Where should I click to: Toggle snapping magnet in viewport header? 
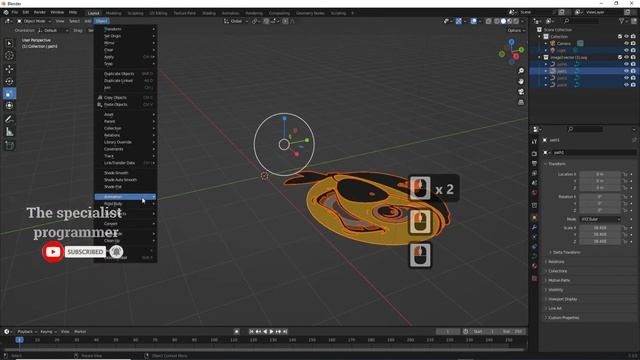coord(266,21)
